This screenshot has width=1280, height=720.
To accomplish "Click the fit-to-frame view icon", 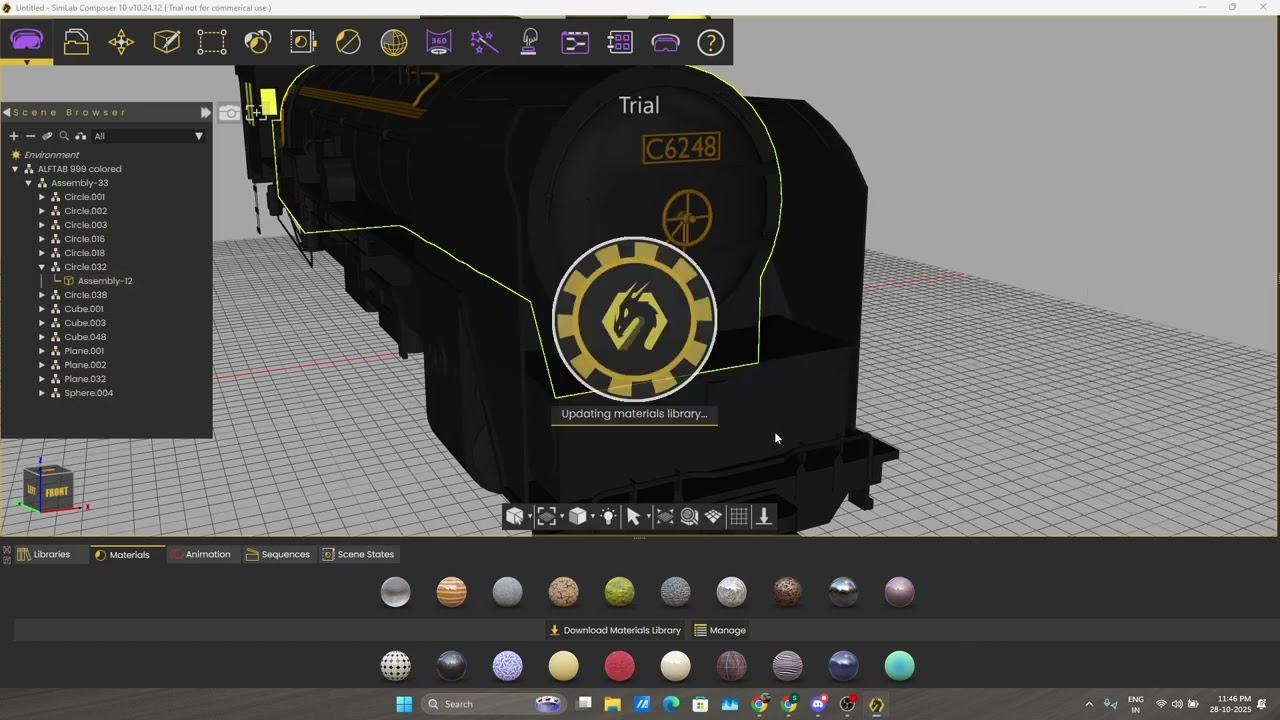I will [546, 516].
